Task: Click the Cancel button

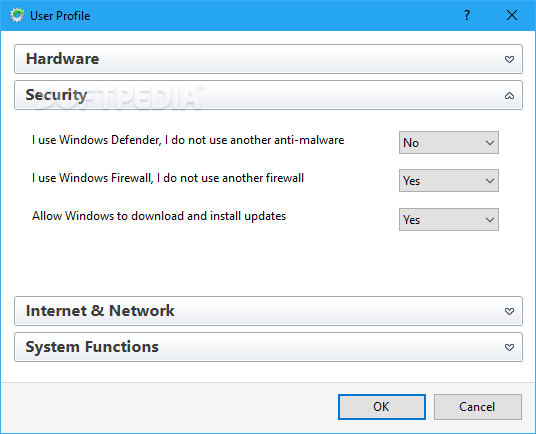Action: (478, 407)
